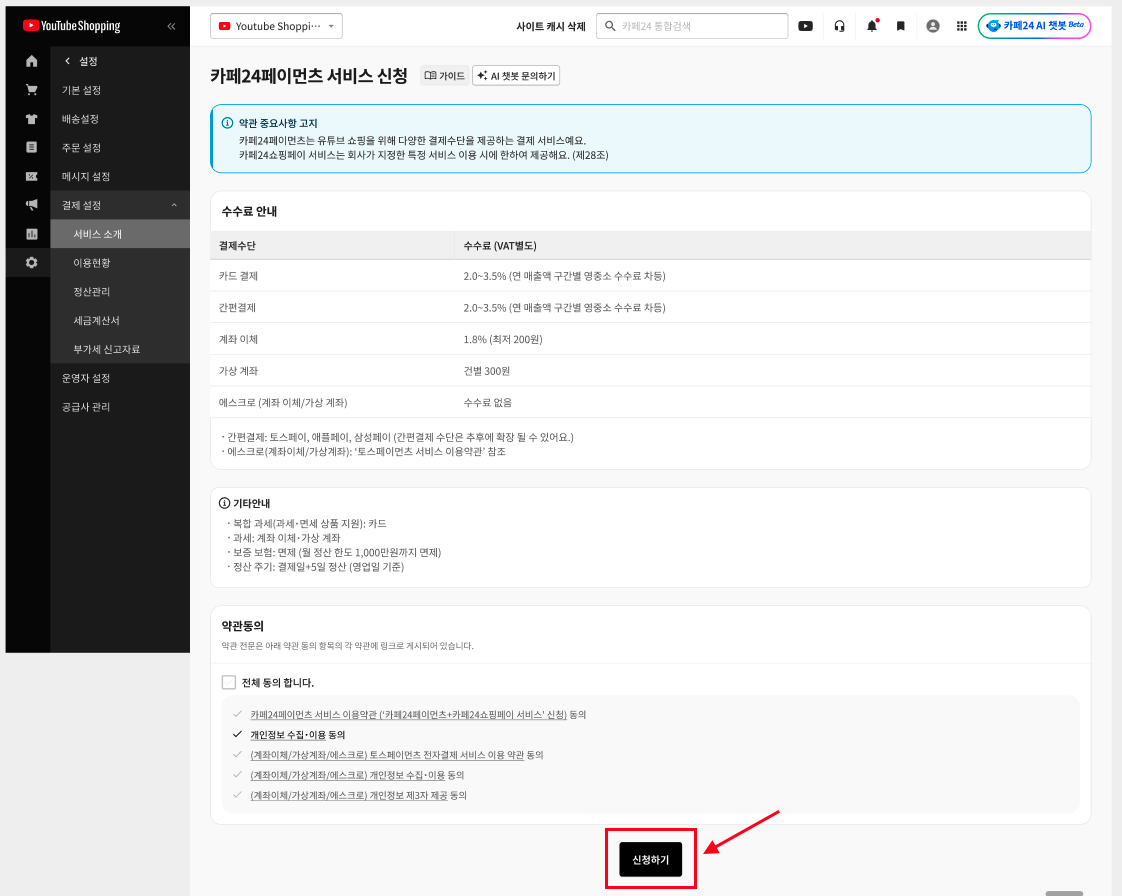Open the megaphone marketing icon

click(x=31, y=205)
